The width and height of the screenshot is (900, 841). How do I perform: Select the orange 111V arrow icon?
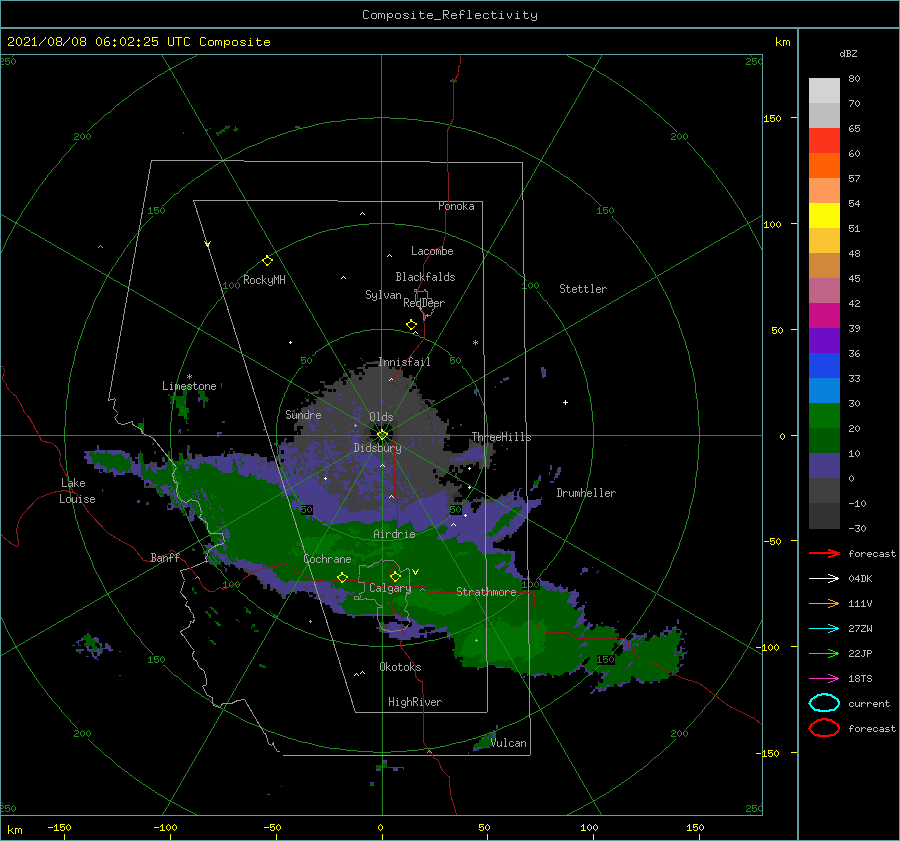click(x=824, y=603)
